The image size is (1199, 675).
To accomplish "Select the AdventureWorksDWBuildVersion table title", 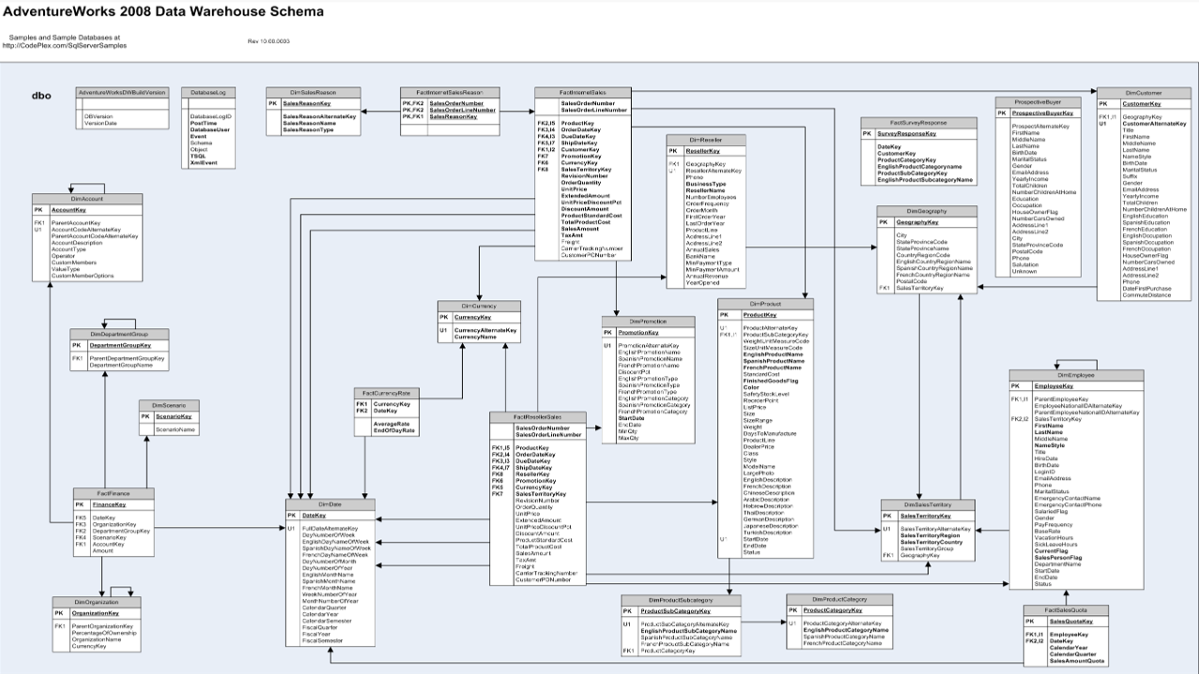I will point(122,92).
